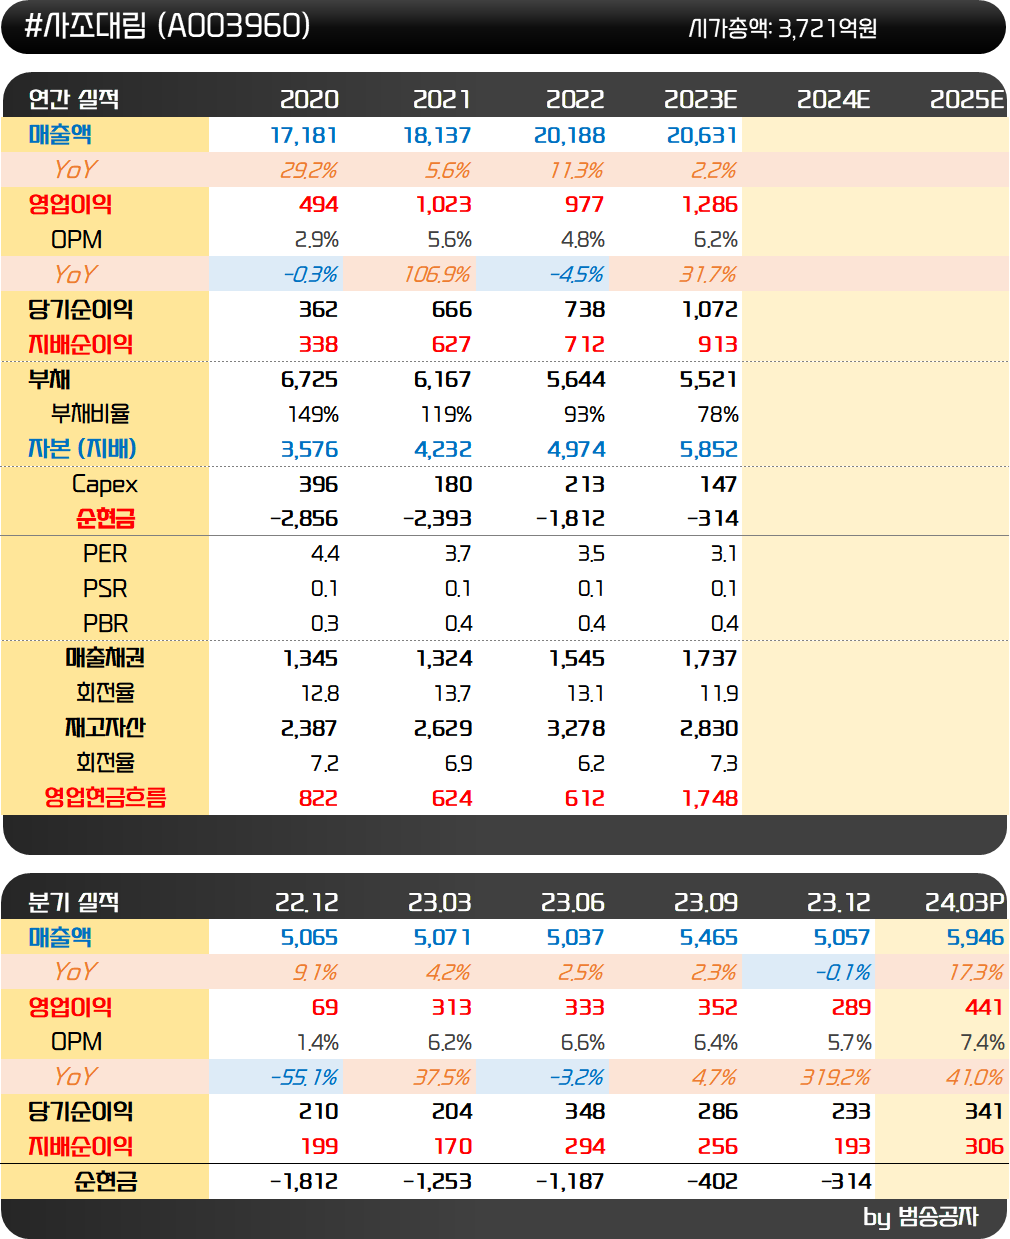
Task: Click quarterly revenue YoY 17.3%
Action: click(976, 972)
